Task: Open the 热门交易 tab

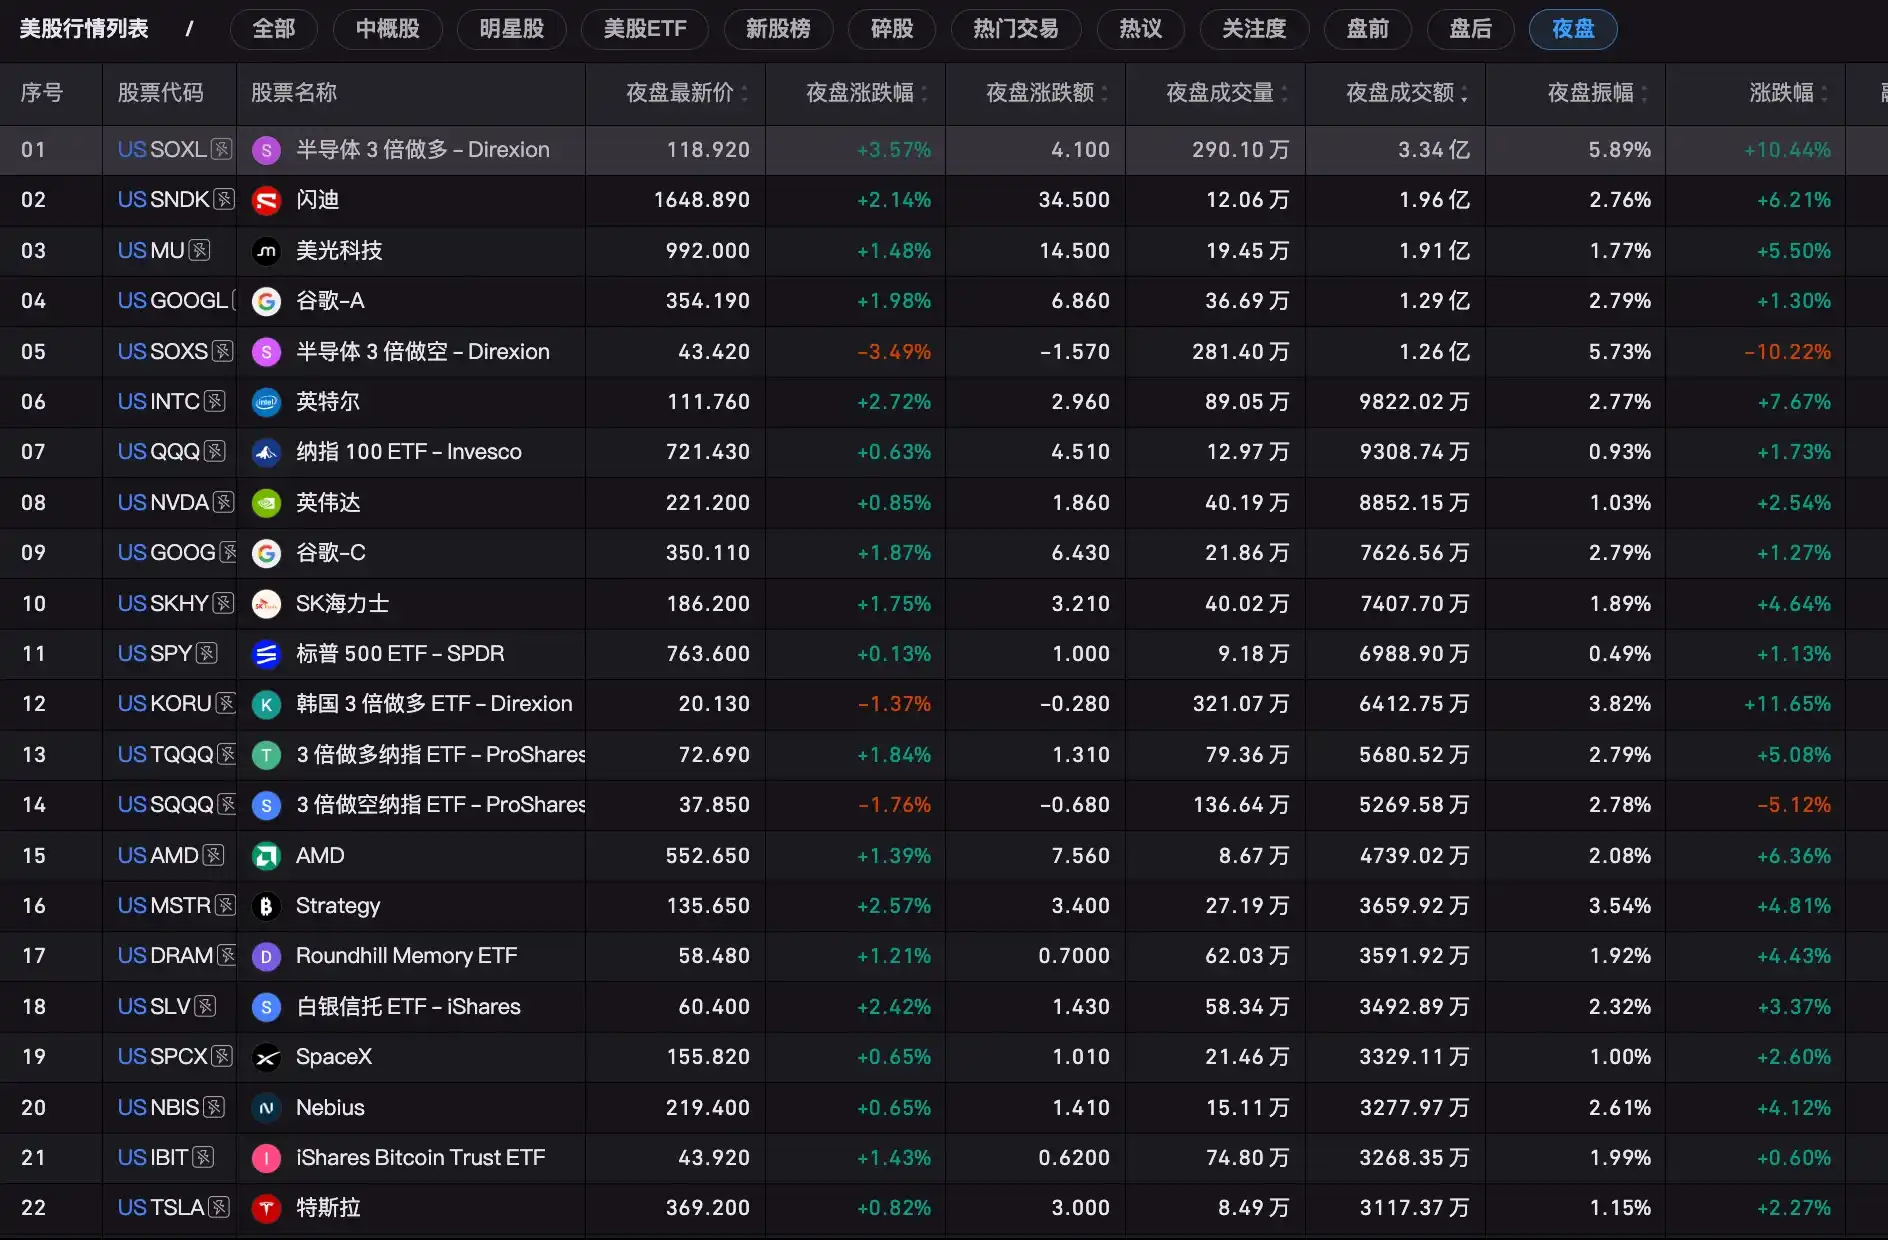Action: pyautogui.click(x=1016, y=29)
